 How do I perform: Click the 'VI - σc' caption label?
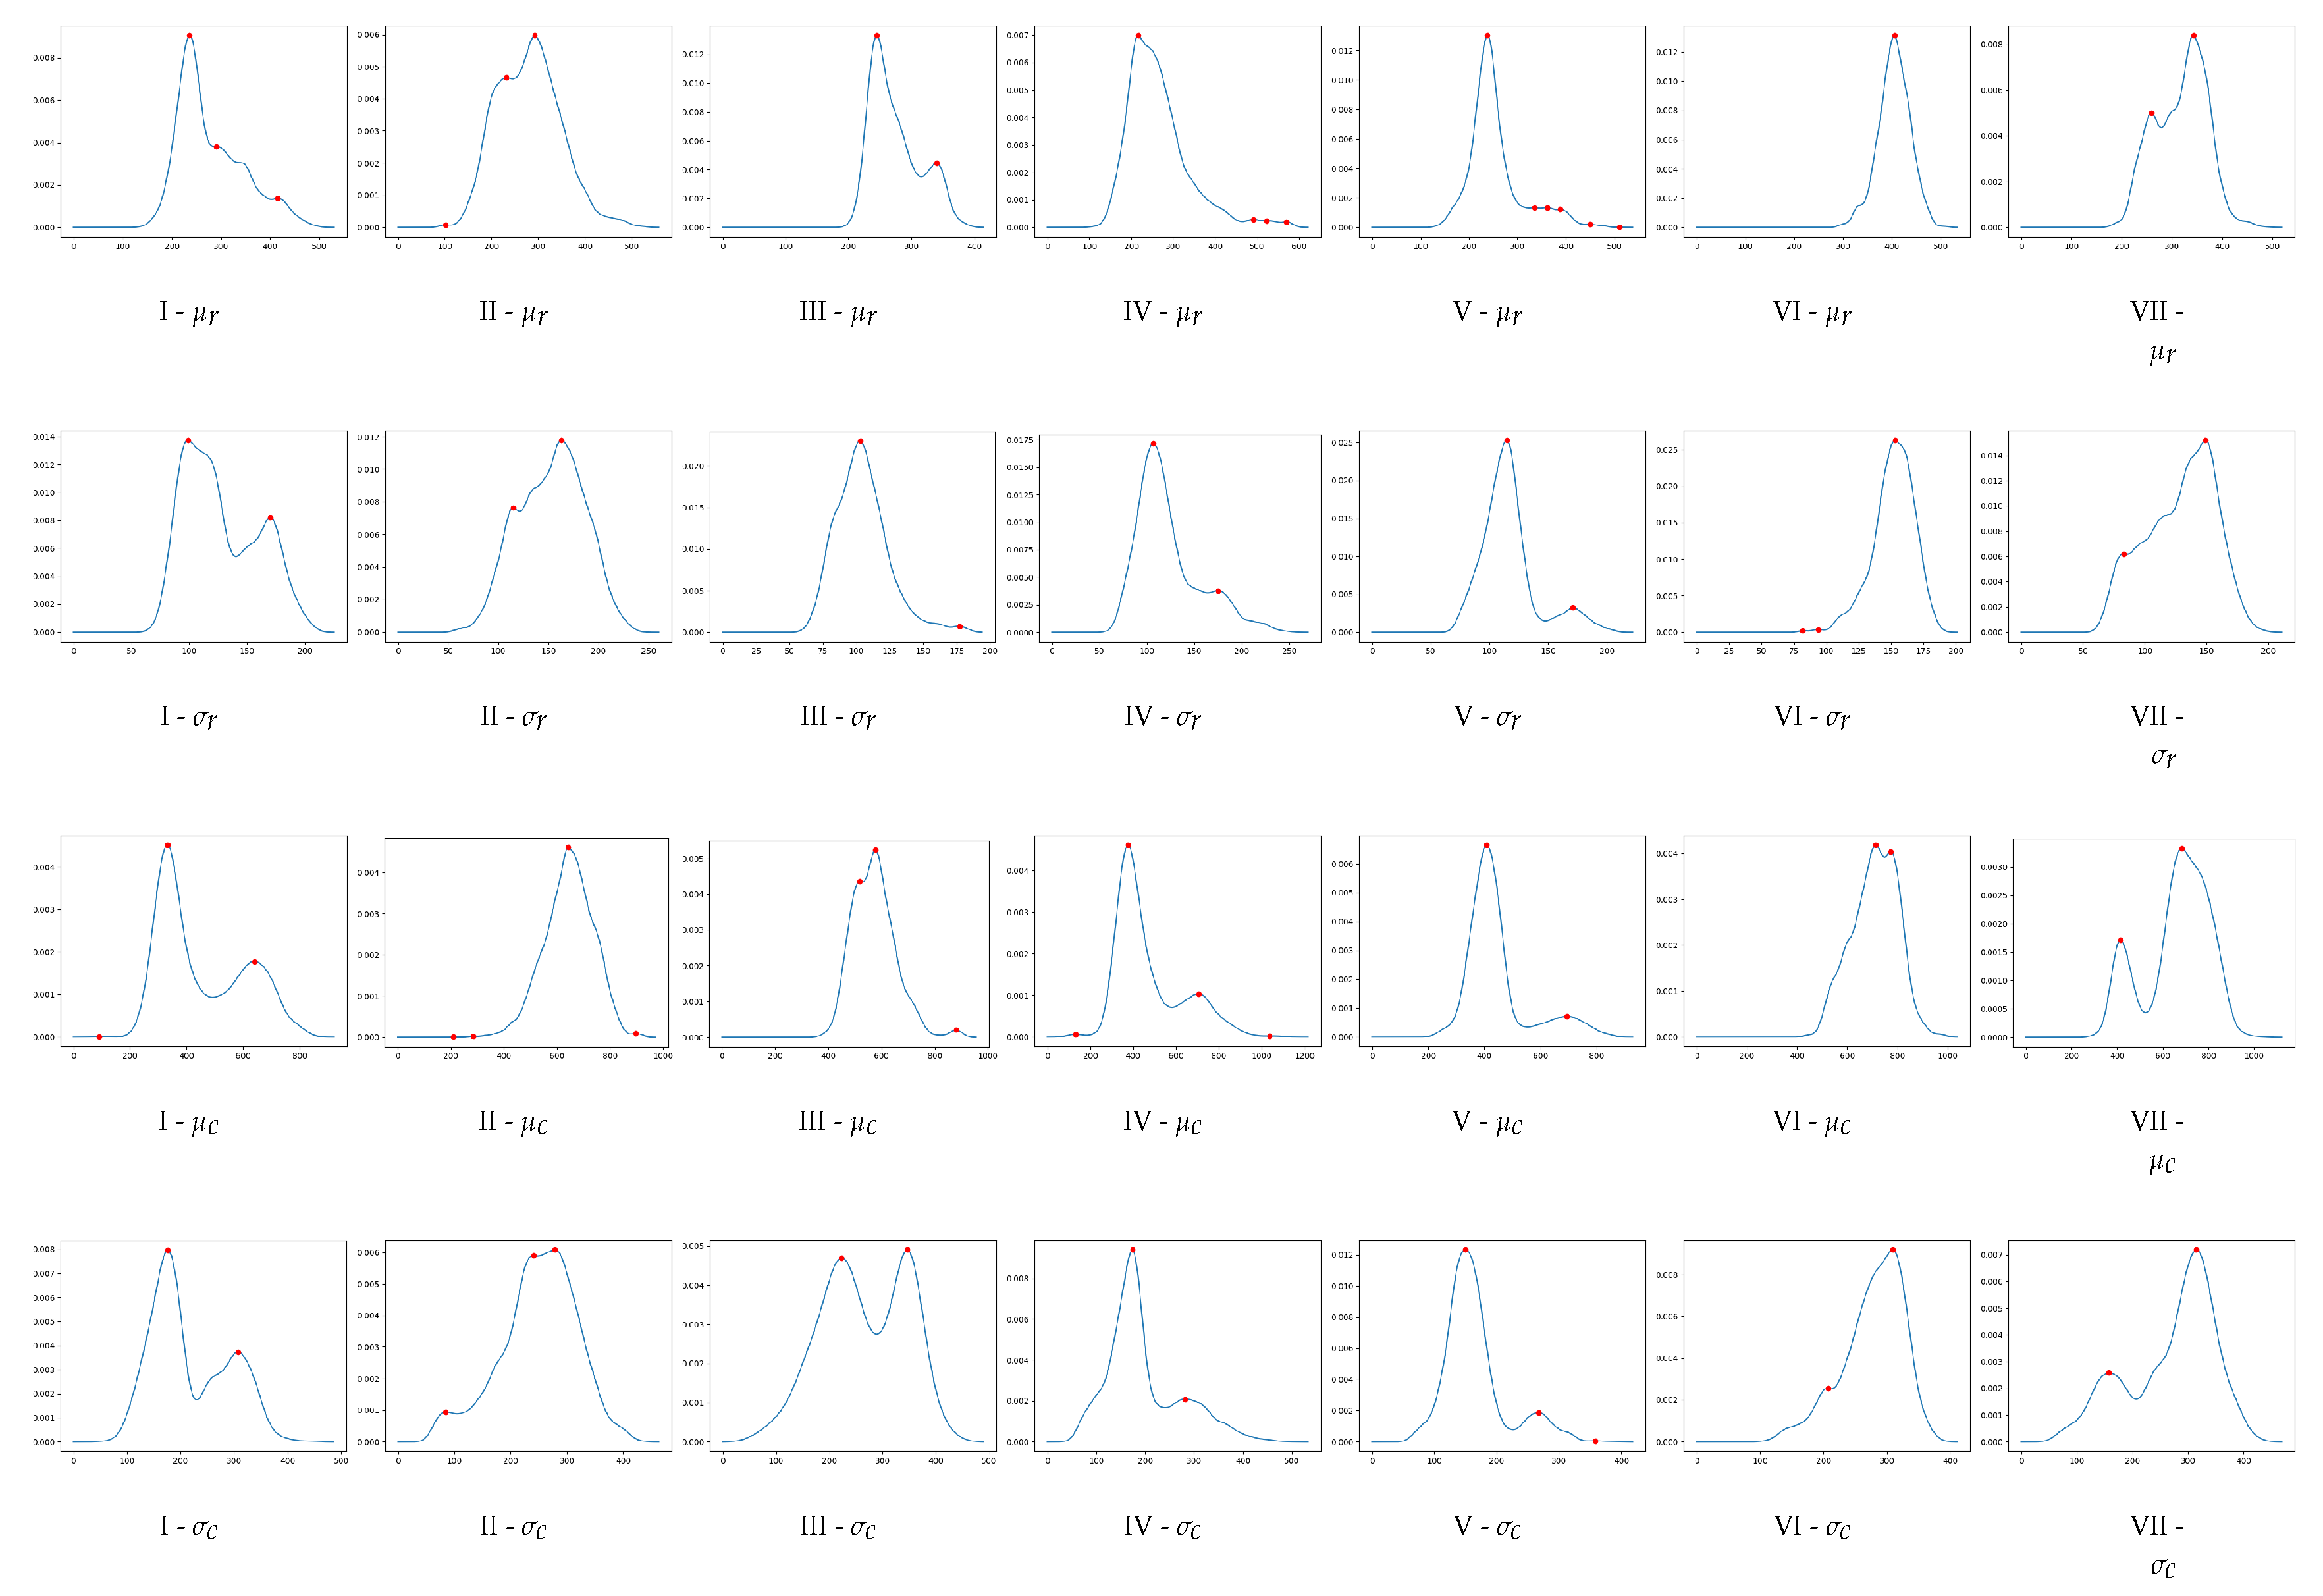click(x=1811, y=1526)
